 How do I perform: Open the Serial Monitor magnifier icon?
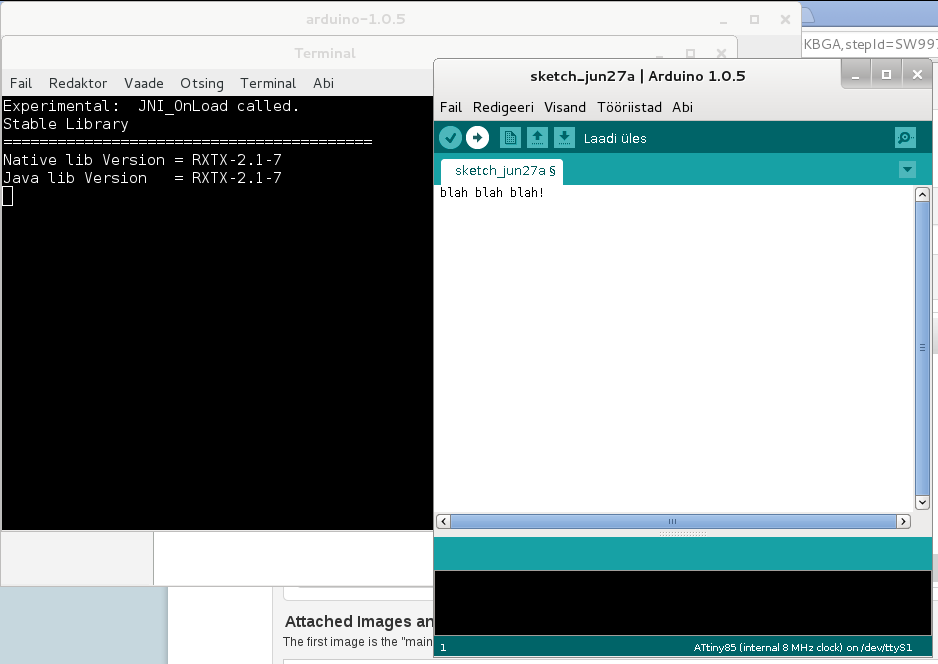905,137
